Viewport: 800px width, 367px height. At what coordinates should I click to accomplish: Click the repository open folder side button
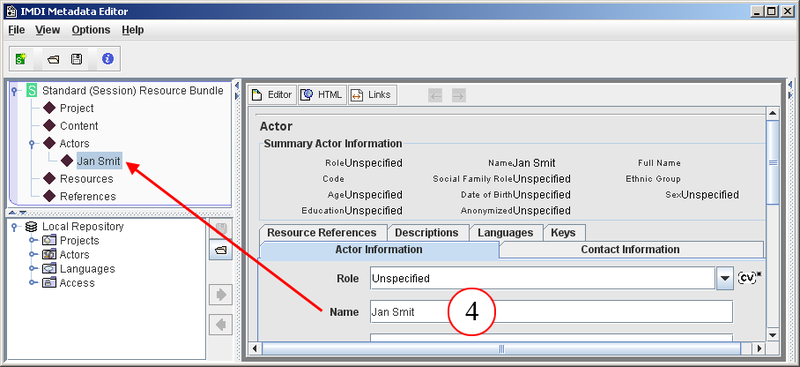[x=221, y=250]
